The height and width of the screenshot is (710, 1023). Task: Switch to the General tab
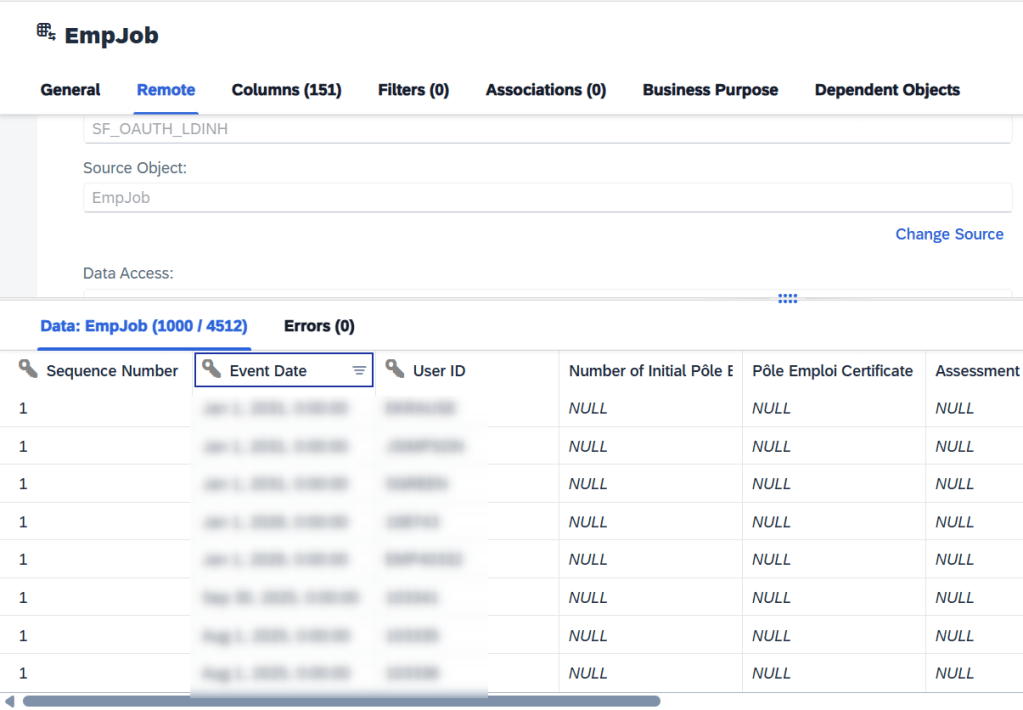(70, 90)
